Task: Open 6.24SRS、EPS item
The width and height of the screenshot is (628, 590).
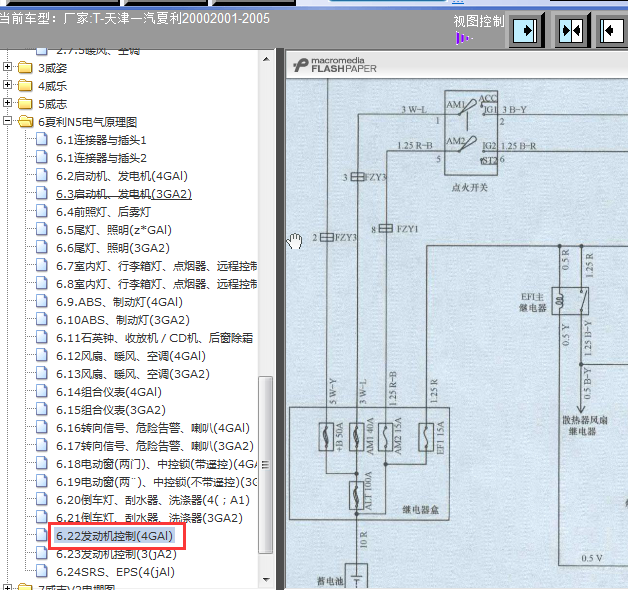Action: 115,572
